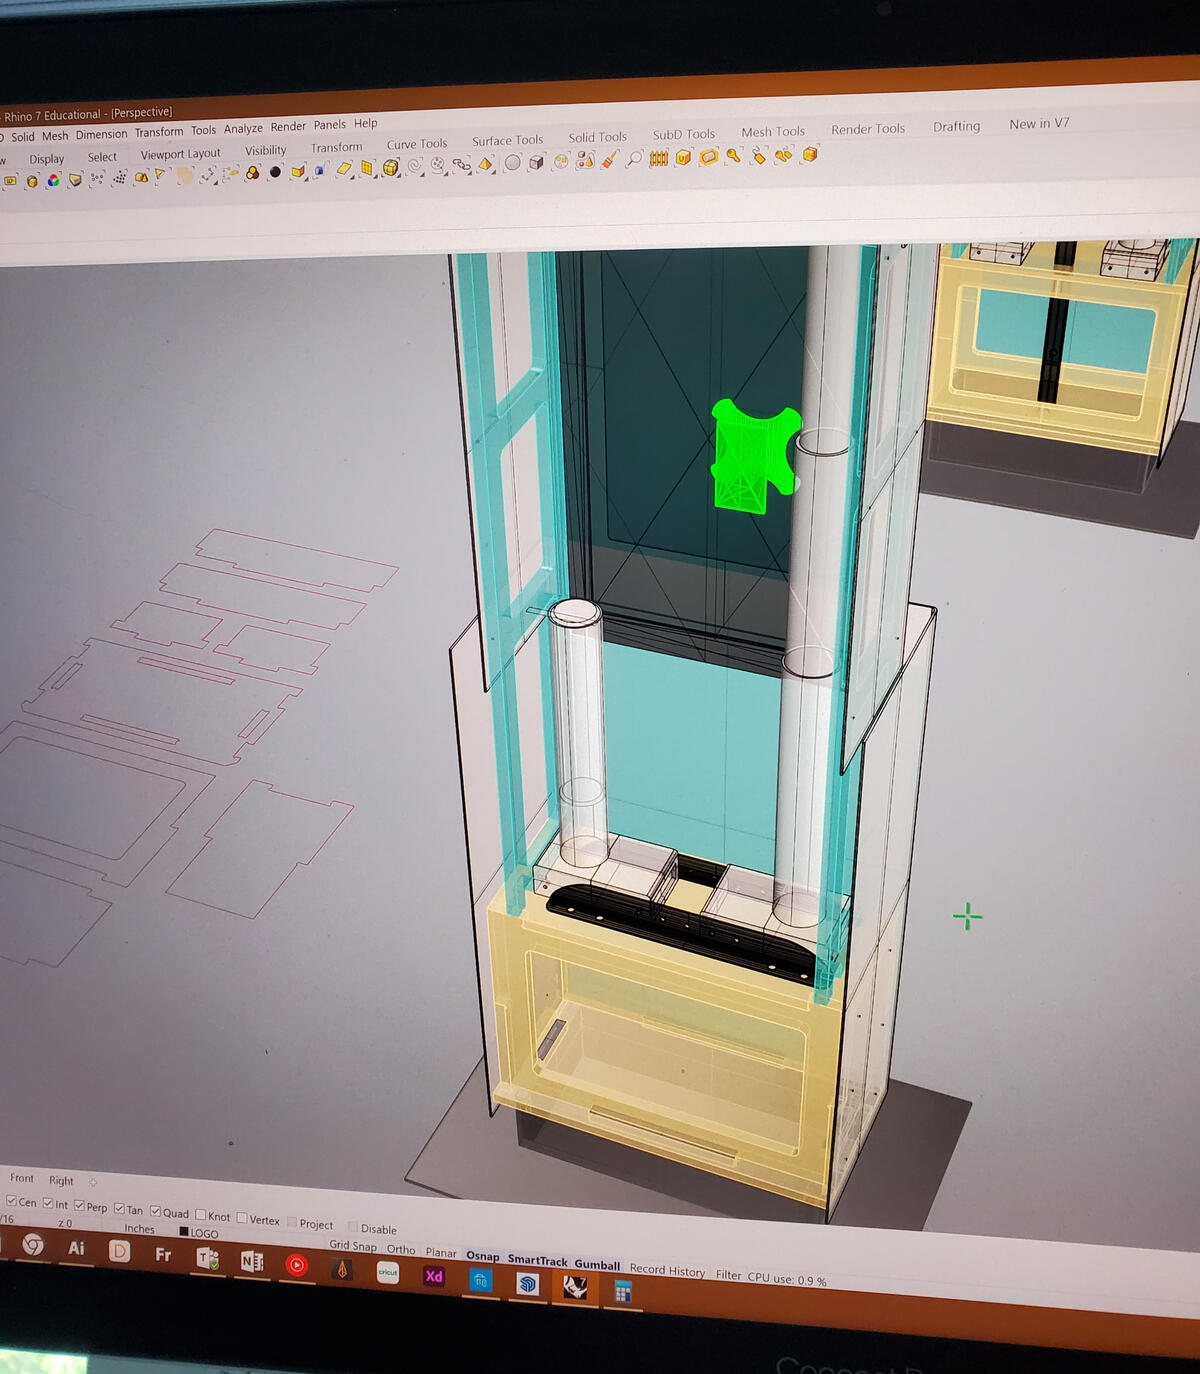The width and height of the screenshot is (1200, 1374).
Task: Click the black LOGO layer swatch
Action: click(184, 1232)
